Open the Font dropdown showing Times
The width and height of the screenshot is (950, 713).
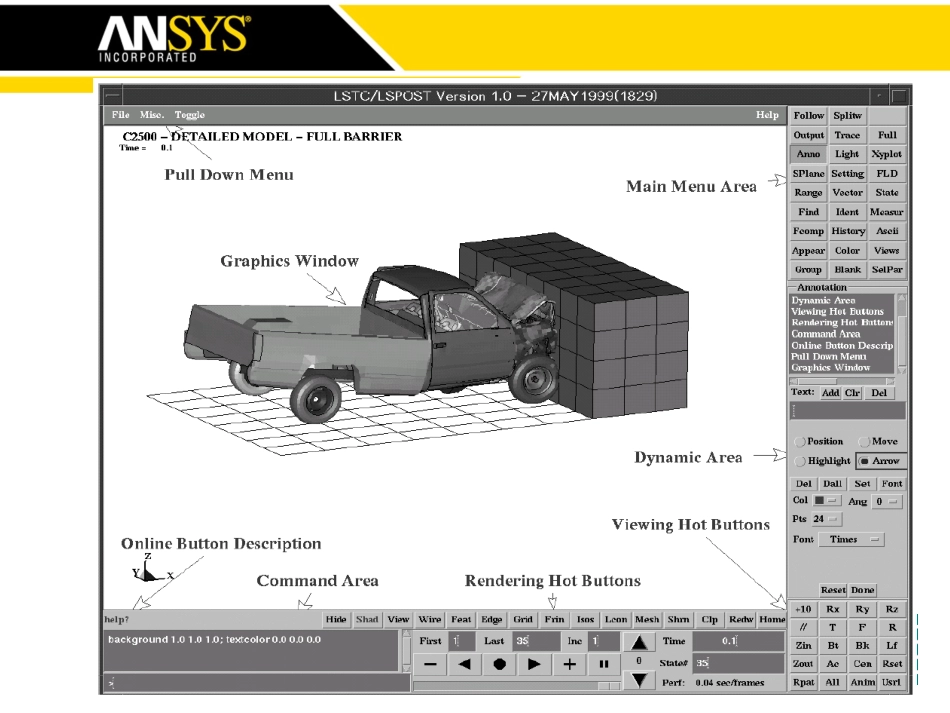pos(852,540)
